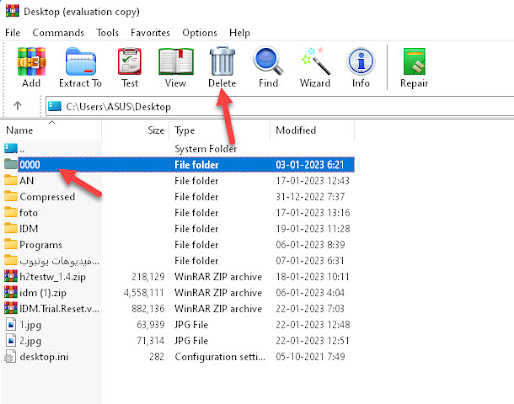Click the Repair archive icon
The image size is (514, 404).
(x=414, y=67)
